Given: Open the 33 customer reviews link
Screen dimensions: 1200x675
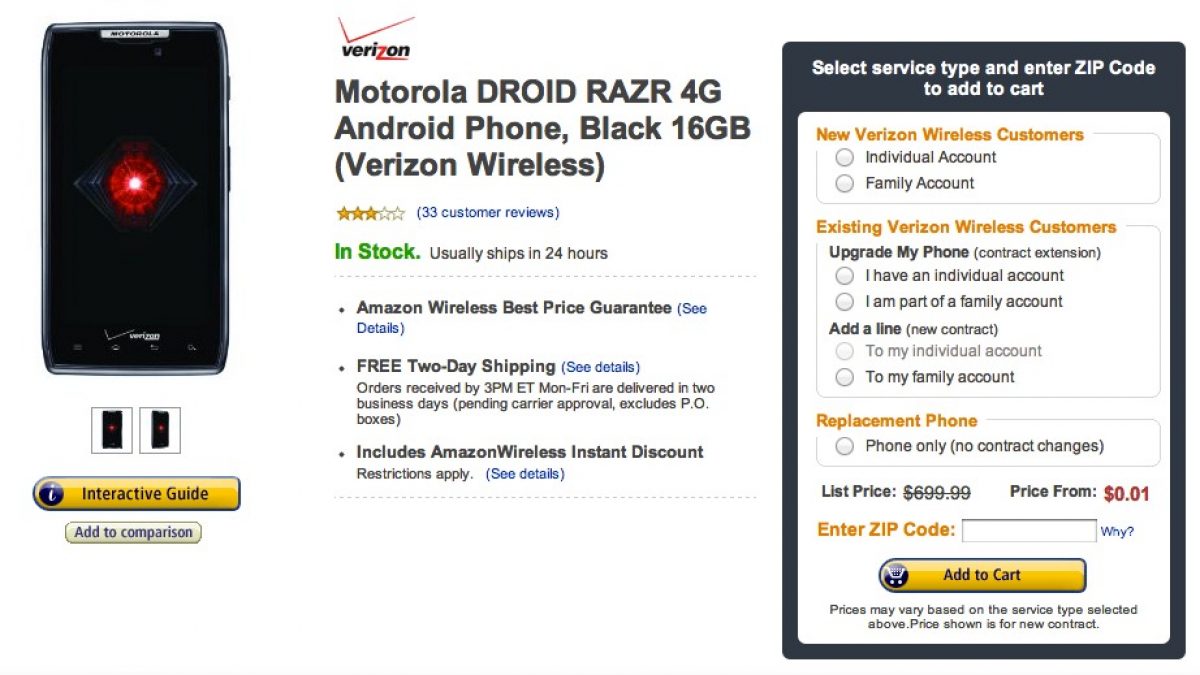Looking at the screenshot, I should pos(488,213).
